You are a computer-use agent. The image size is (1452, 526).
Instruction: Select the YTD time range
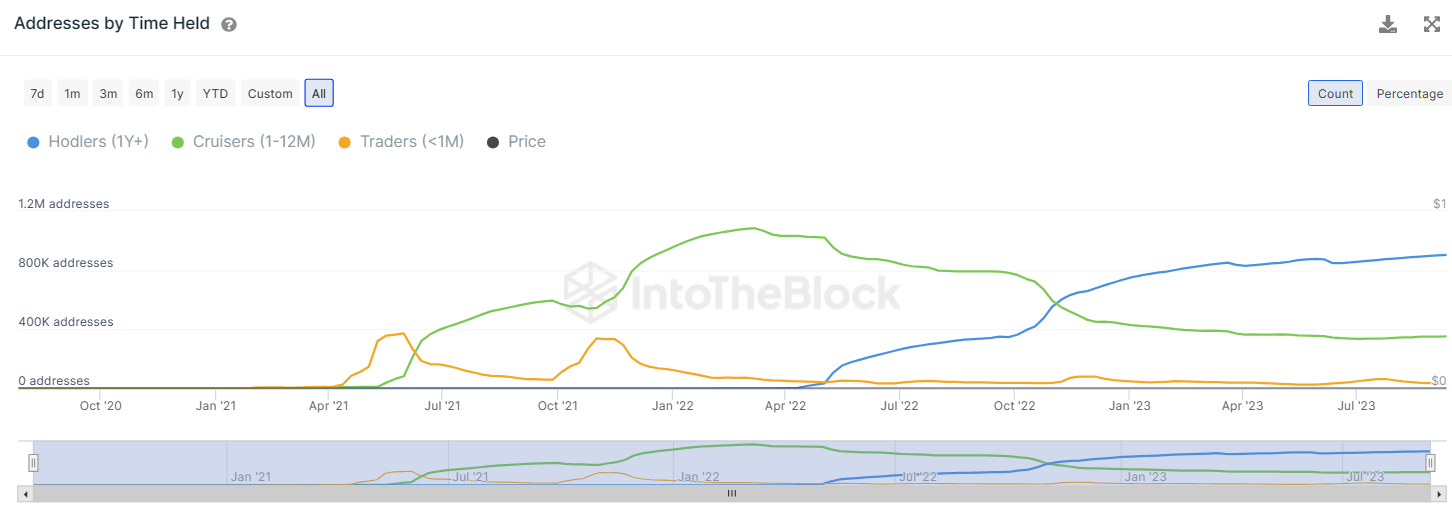click(215, 93)
